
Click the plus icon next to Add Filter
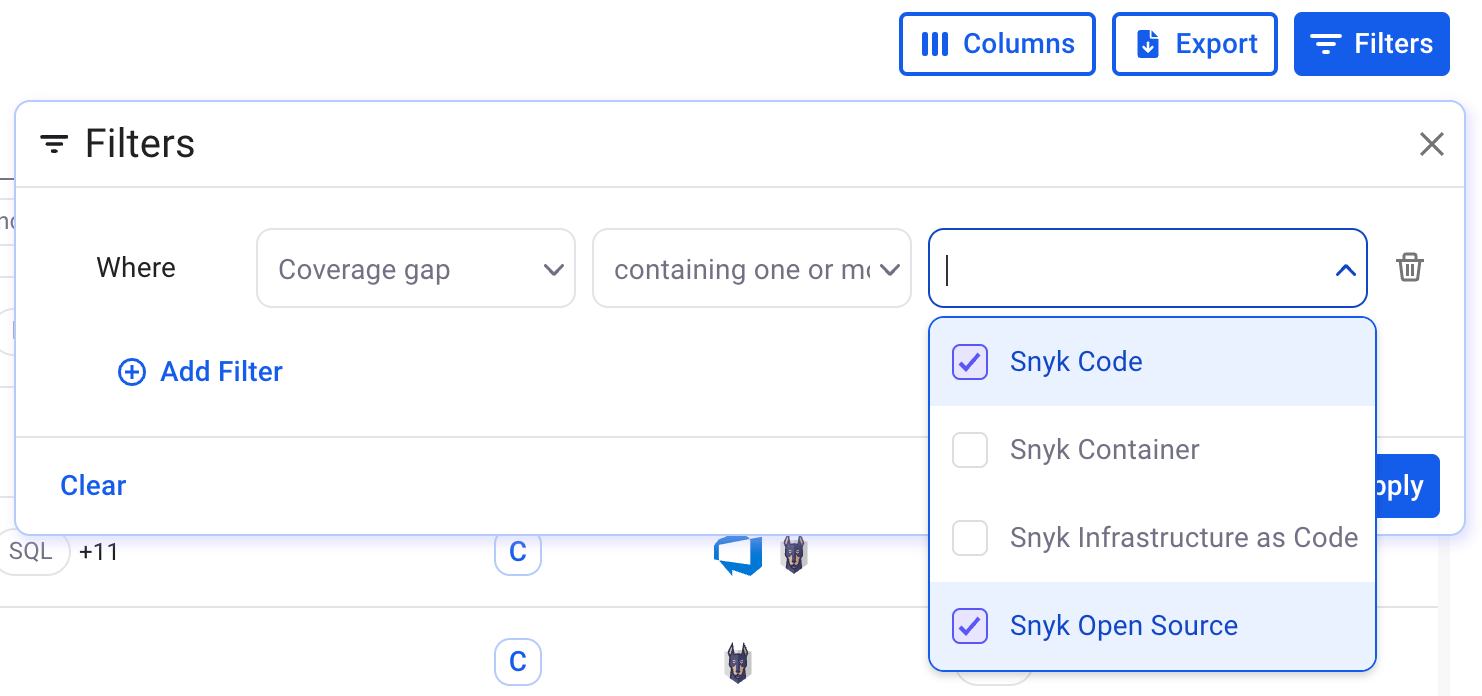(131, 371)
